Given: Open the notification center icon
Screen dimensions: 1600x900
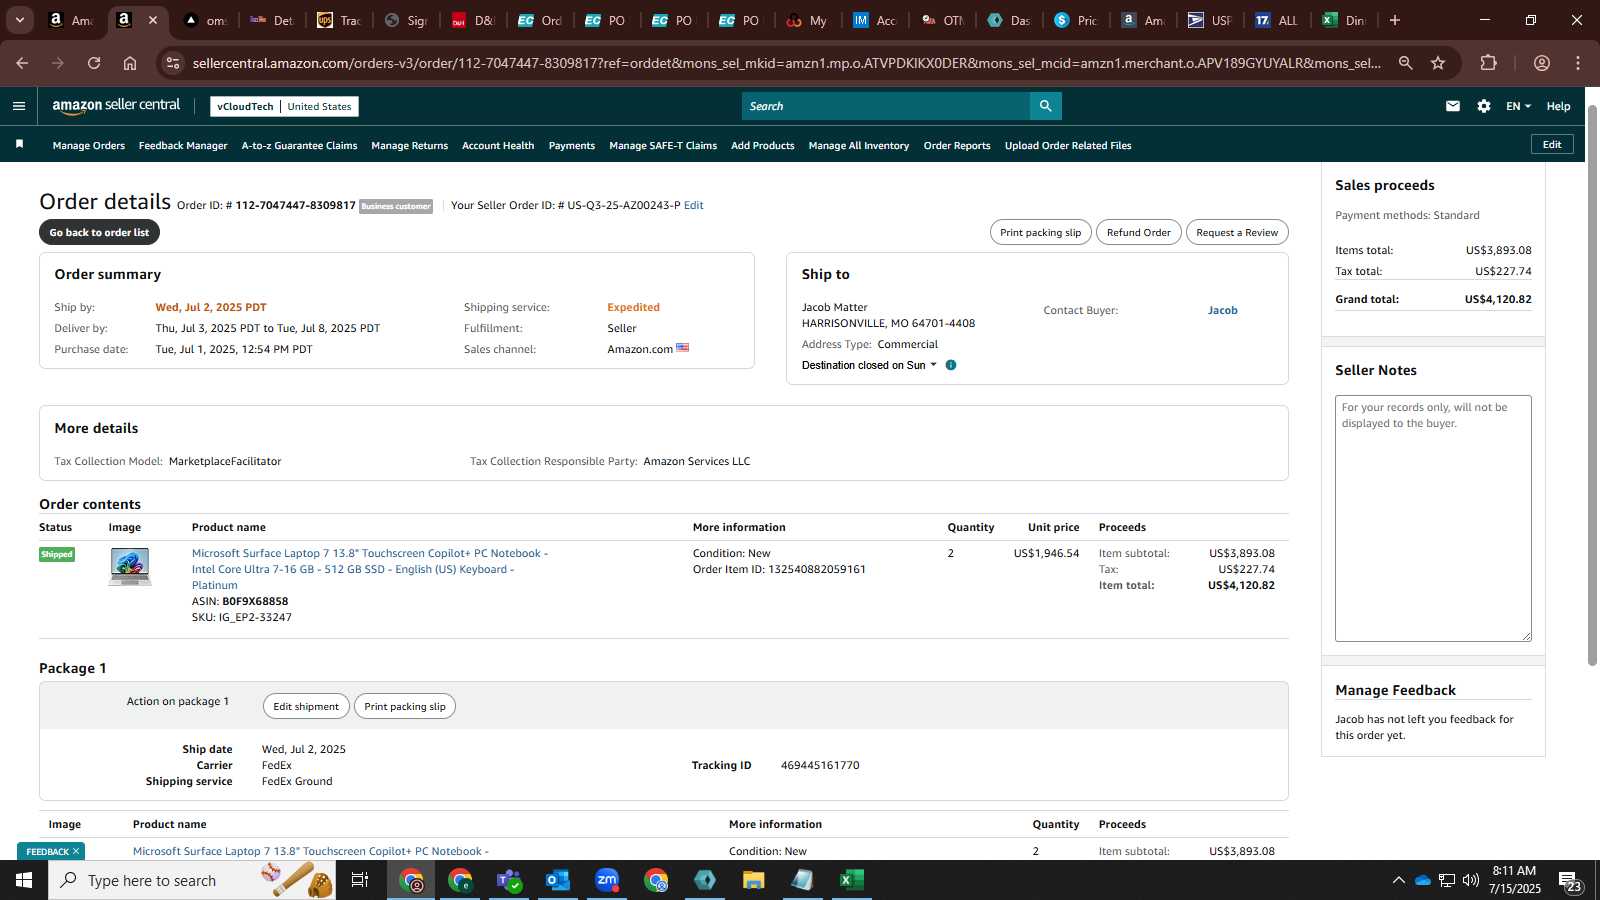Looking at the screenshot, I should pyautogui.click(x=1570, y=880).
